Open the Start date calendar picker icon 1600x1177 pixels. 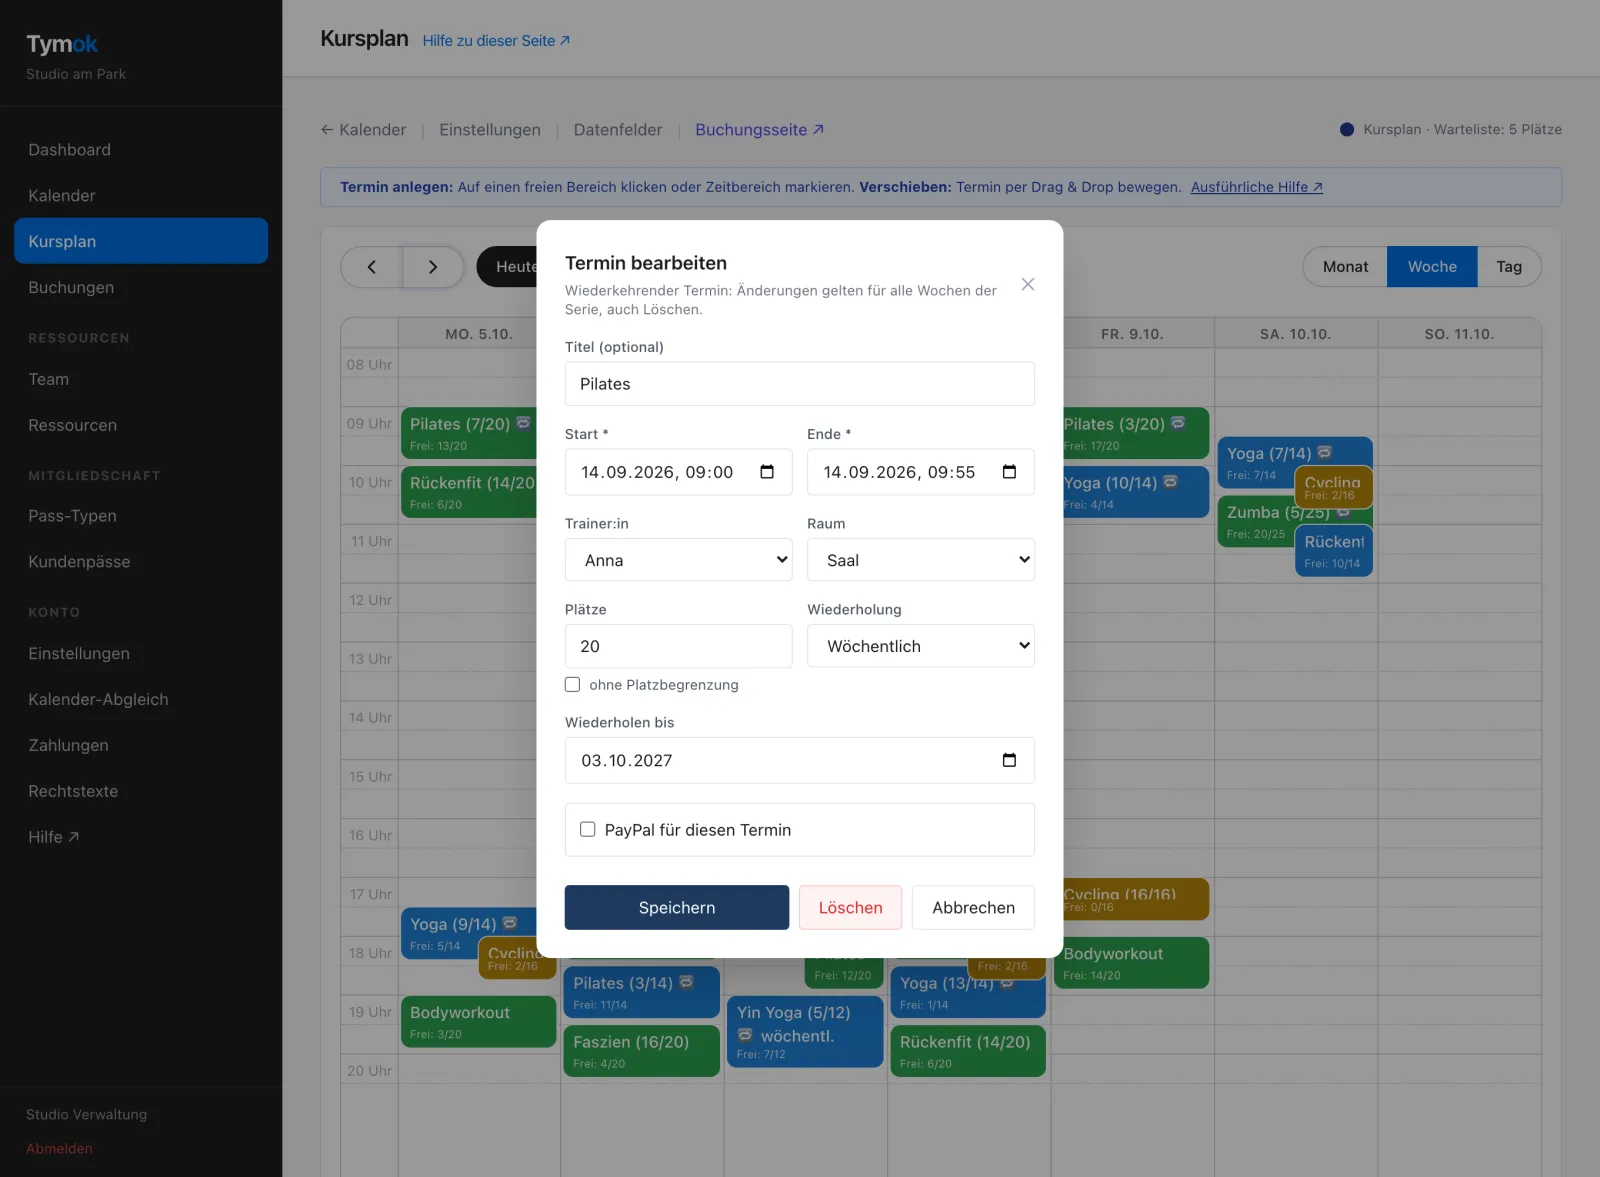767,472
